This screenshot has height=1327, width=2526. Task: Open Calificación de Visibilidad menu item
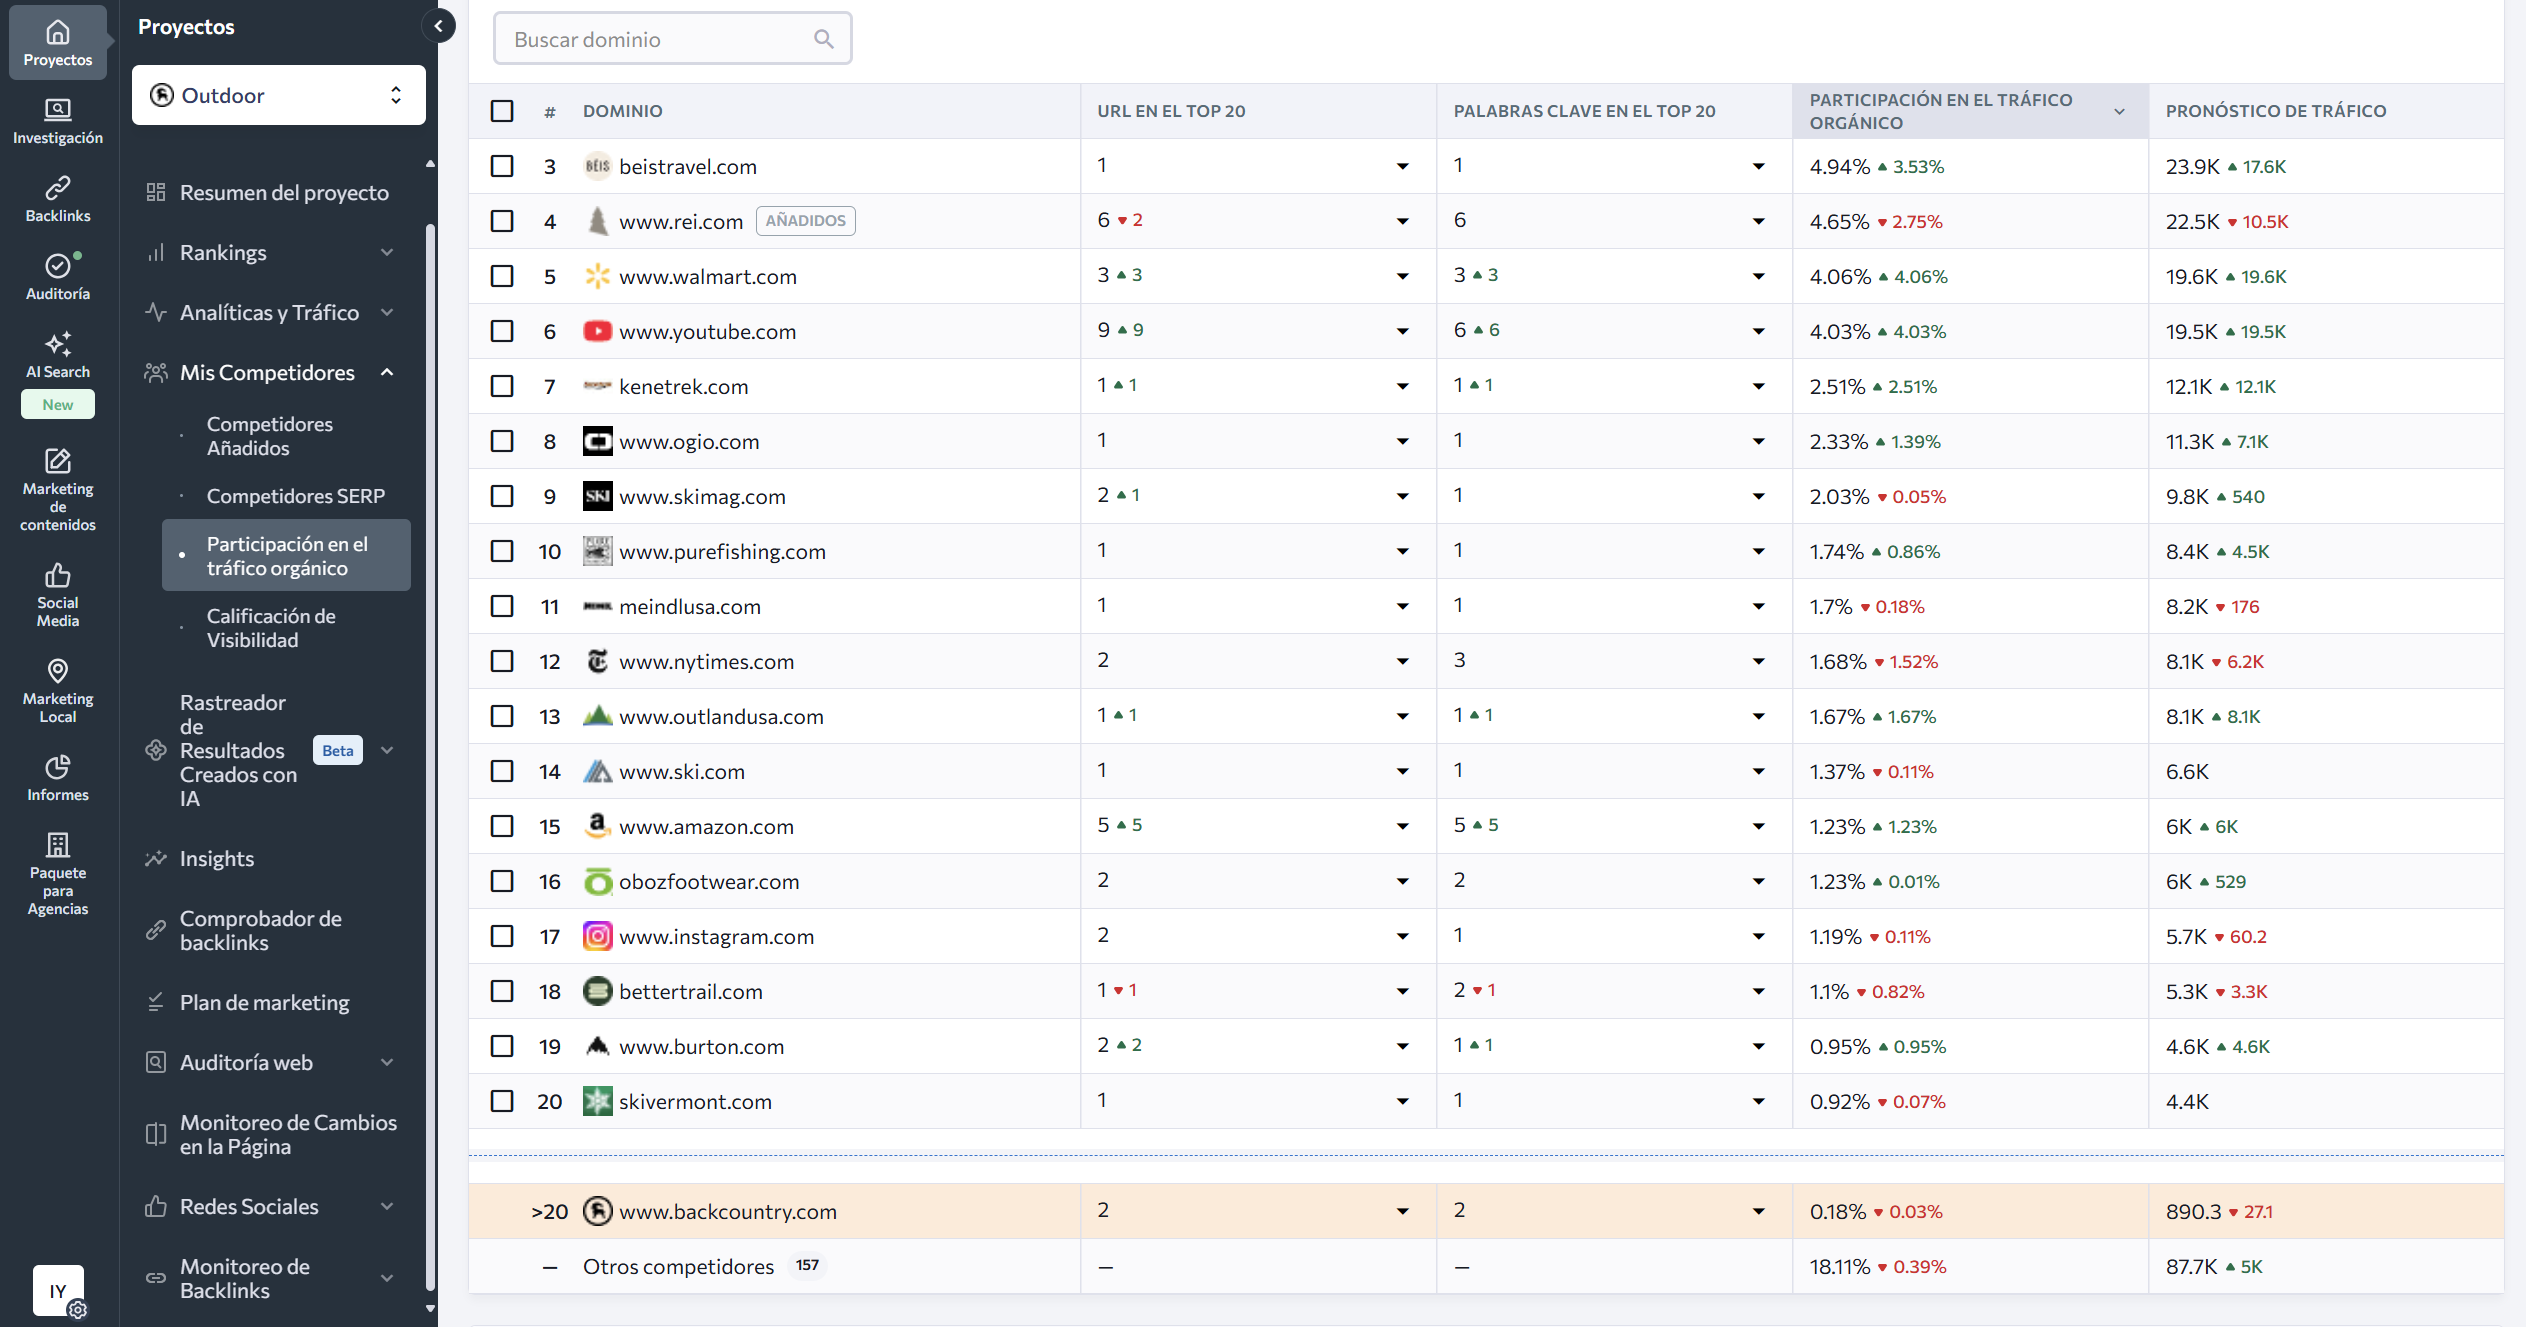click(270, 628)
